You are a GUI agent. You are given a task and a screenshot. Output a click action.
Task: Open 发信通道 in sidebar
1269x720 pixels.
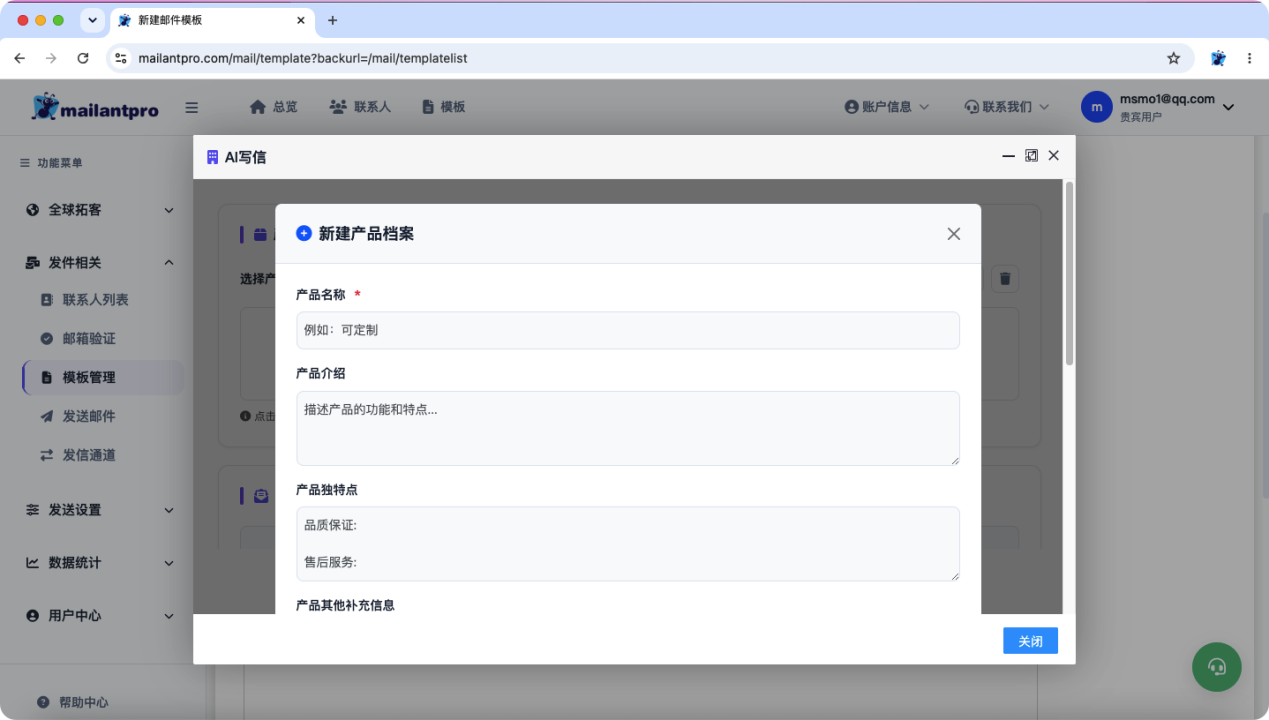coord(89,455)
